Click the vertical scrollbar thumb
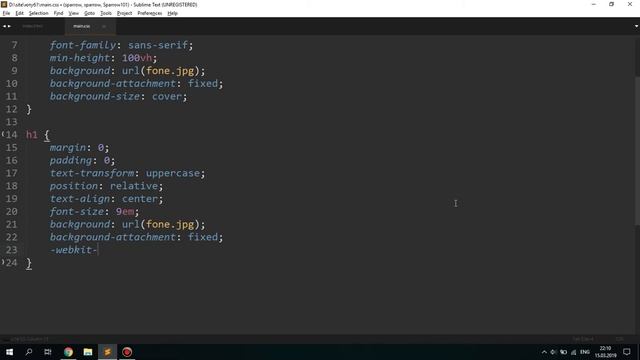Viewport: 640px width, 360px height. point(637,150)
